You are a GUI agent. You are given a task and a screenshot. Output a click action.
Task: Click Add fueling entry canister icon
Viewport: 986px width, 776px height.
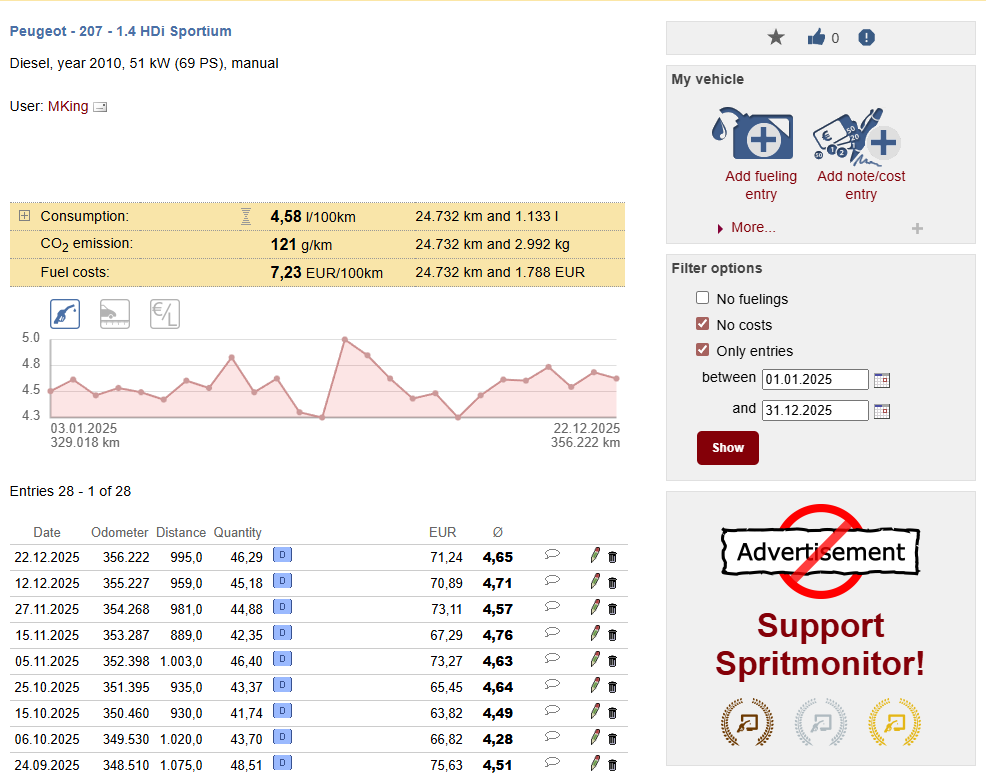753,133
